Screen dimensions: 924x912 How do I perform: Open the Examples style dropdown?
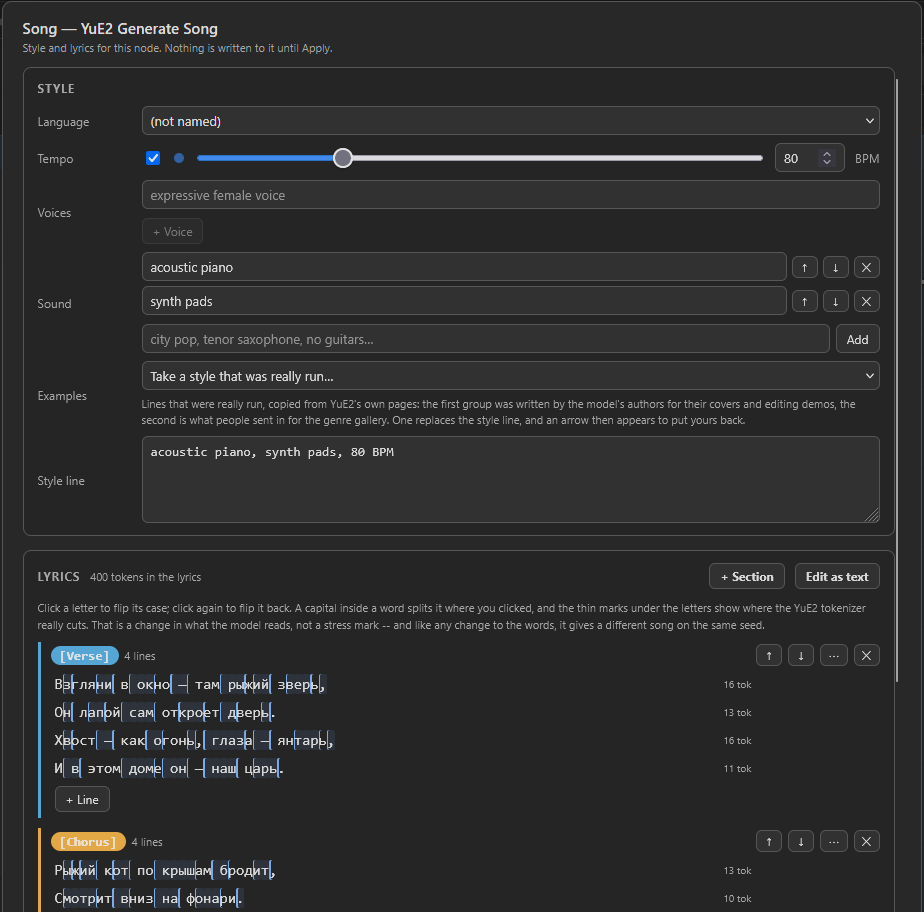click(x=511, y=376)
